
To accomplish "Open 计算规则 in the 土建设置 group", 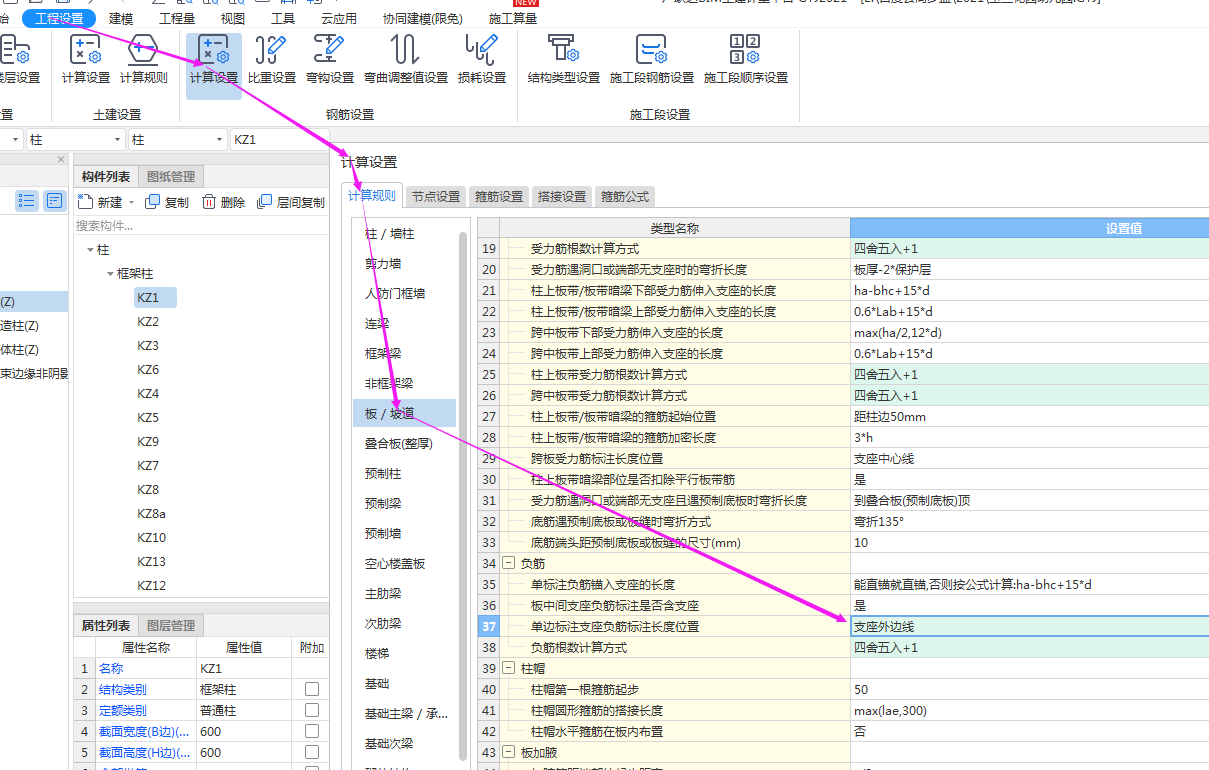I will (144, 60).
